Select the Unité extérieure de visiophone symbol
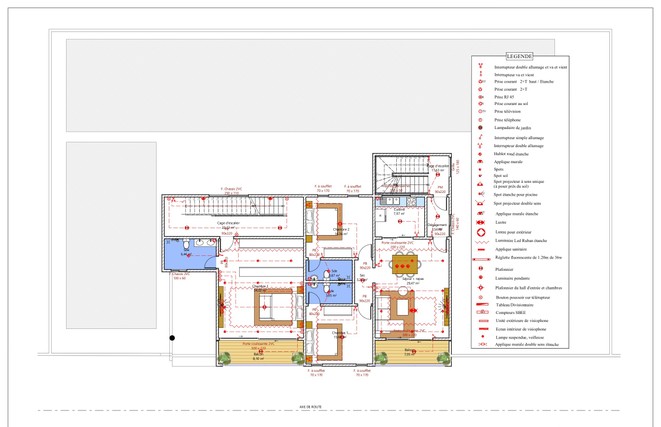The image size is (661, 427). tap(482, 321)
